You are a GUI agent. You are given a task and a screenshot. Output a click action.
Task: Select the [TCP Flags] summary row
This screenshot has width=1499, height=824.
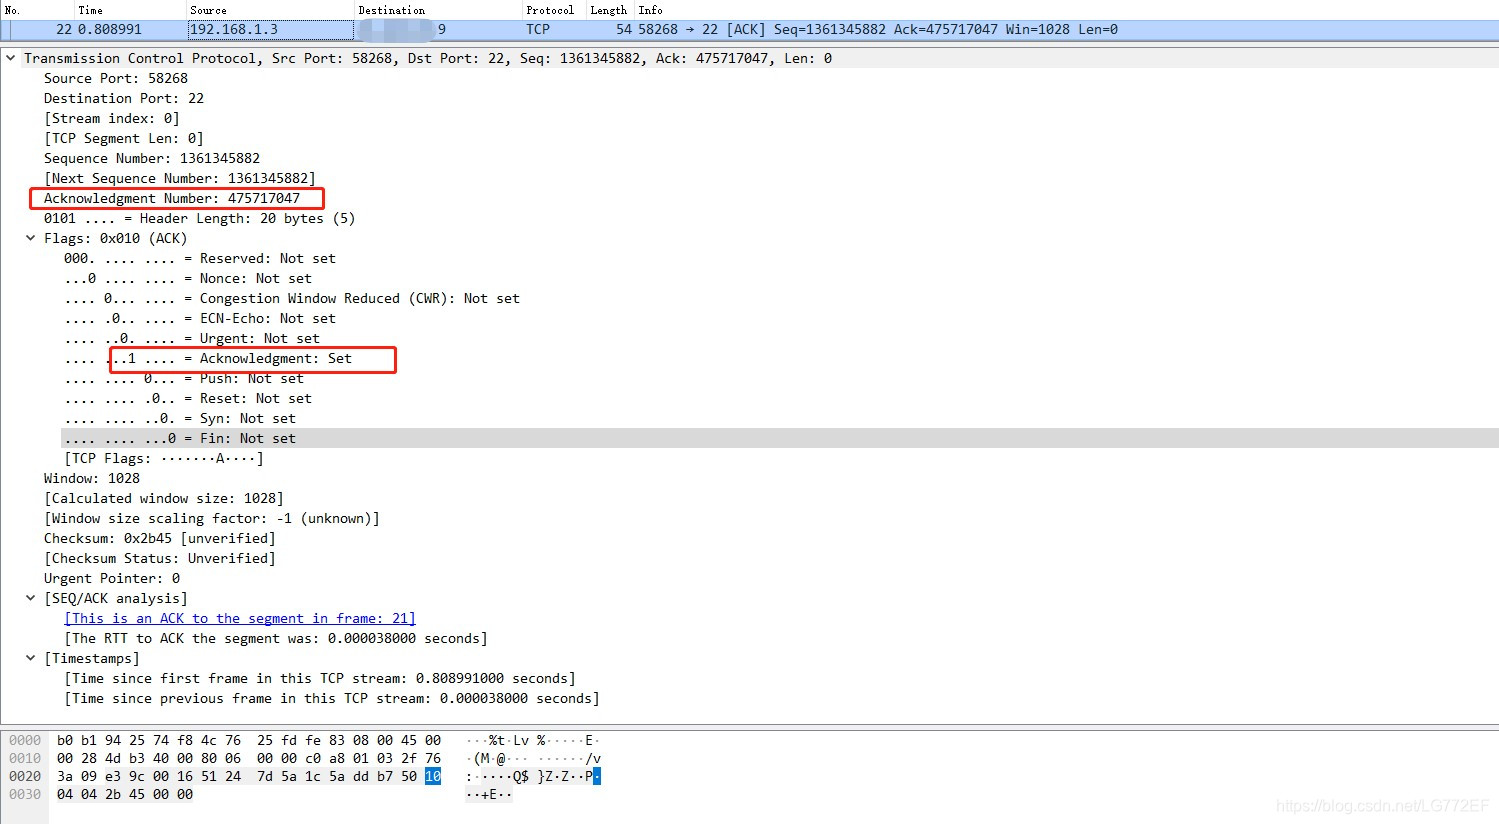coord(164,458)
